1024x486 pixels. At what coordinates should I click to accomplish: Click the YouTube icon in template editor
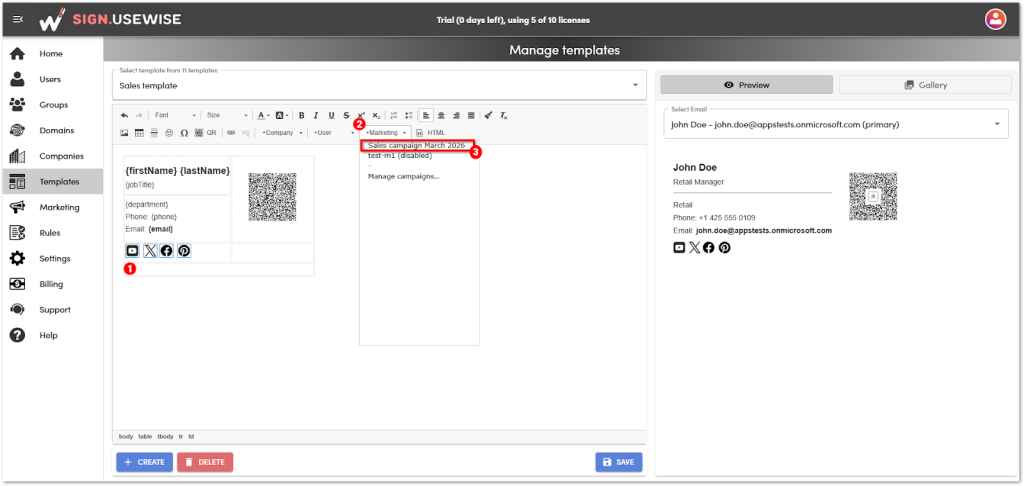(x=132, y=251)
